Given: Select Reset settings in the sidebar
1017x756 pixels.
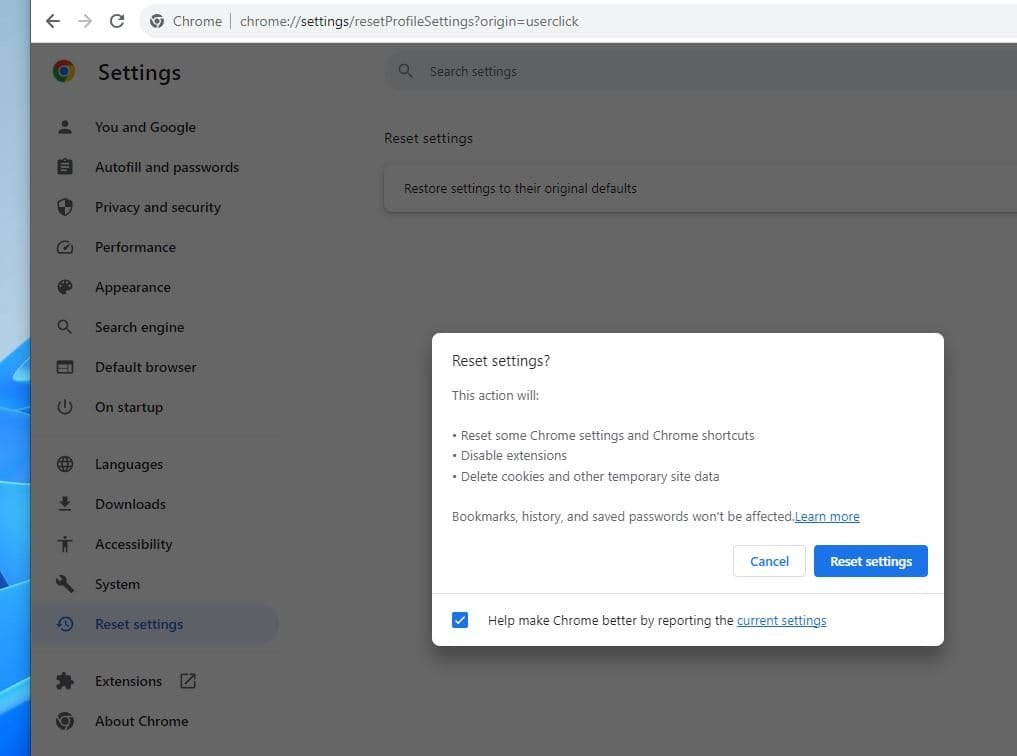Looking at the screenshot, I should point(139,624).
